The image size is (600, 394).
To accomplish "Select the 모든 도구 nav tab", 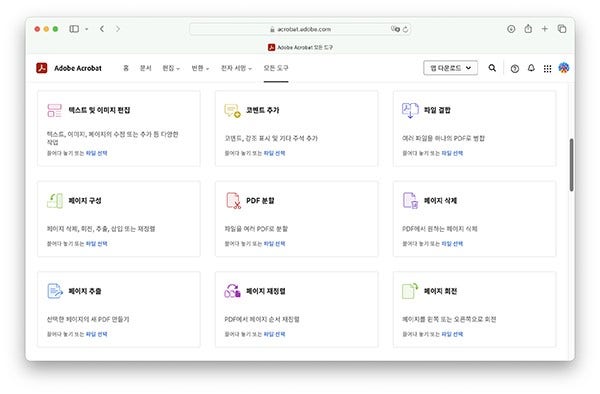I will (x=276, y=68).
